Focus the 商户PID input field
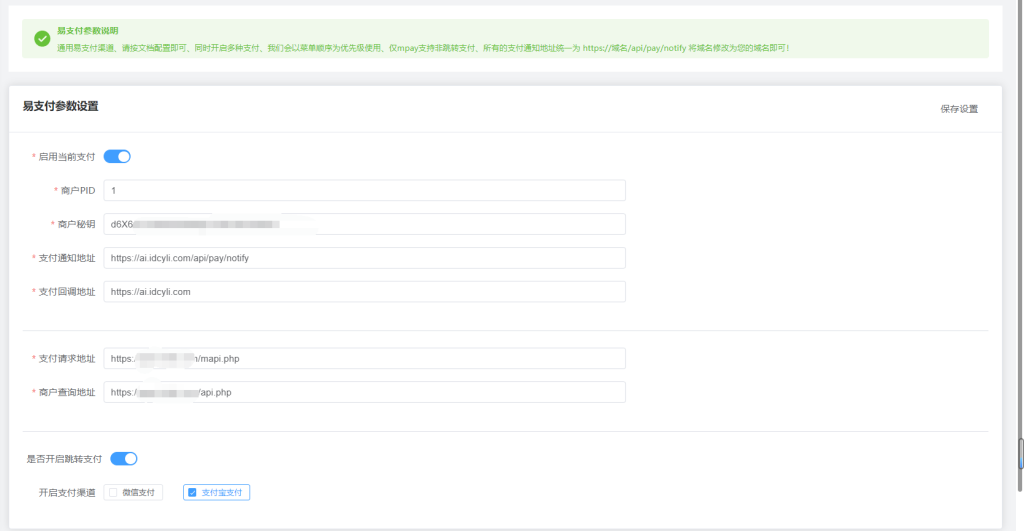The height and width of the screenshot is (531, 1024). click(x=364, y=190)
